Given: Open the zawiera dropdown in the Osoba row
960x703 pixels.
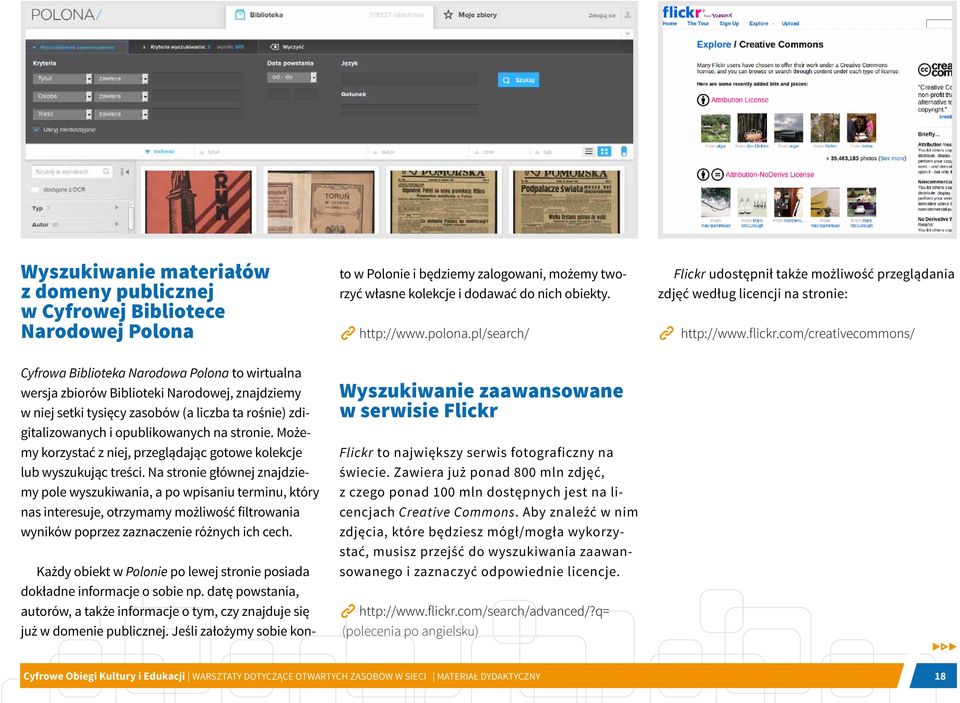Looking at the screenshot, I should (122, 96).
